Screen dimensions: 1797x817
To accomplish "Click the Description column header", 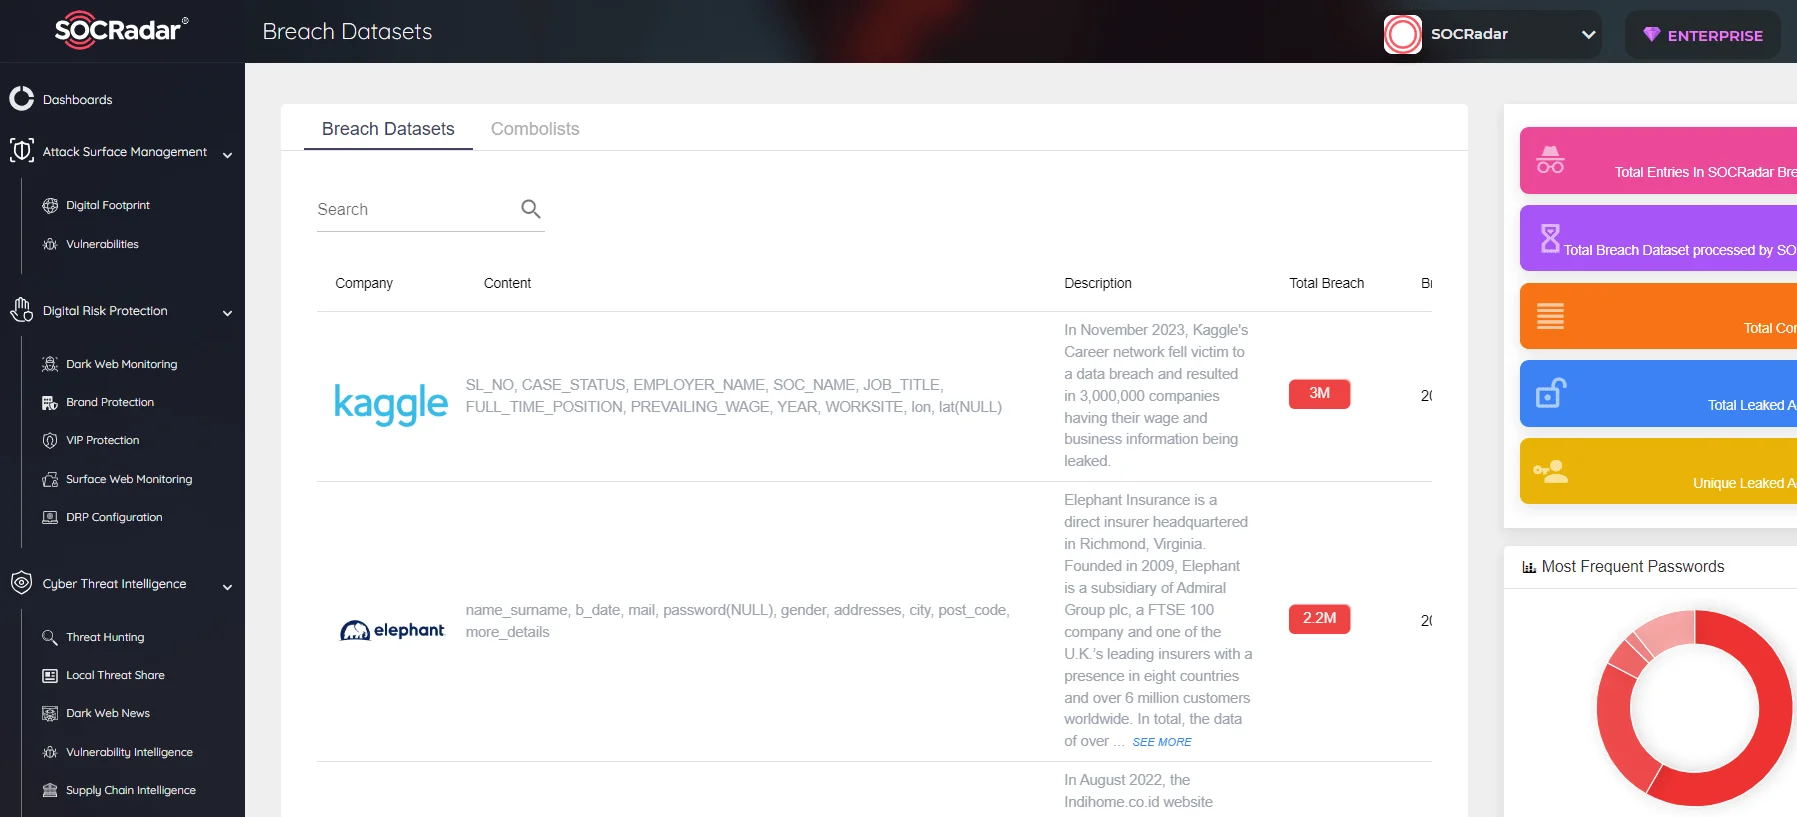I will tap(1098, 283).
